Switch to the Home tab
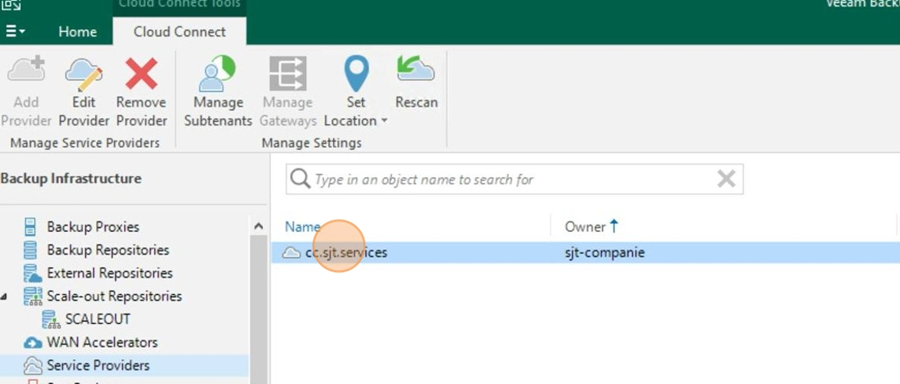 click(77, 32)
